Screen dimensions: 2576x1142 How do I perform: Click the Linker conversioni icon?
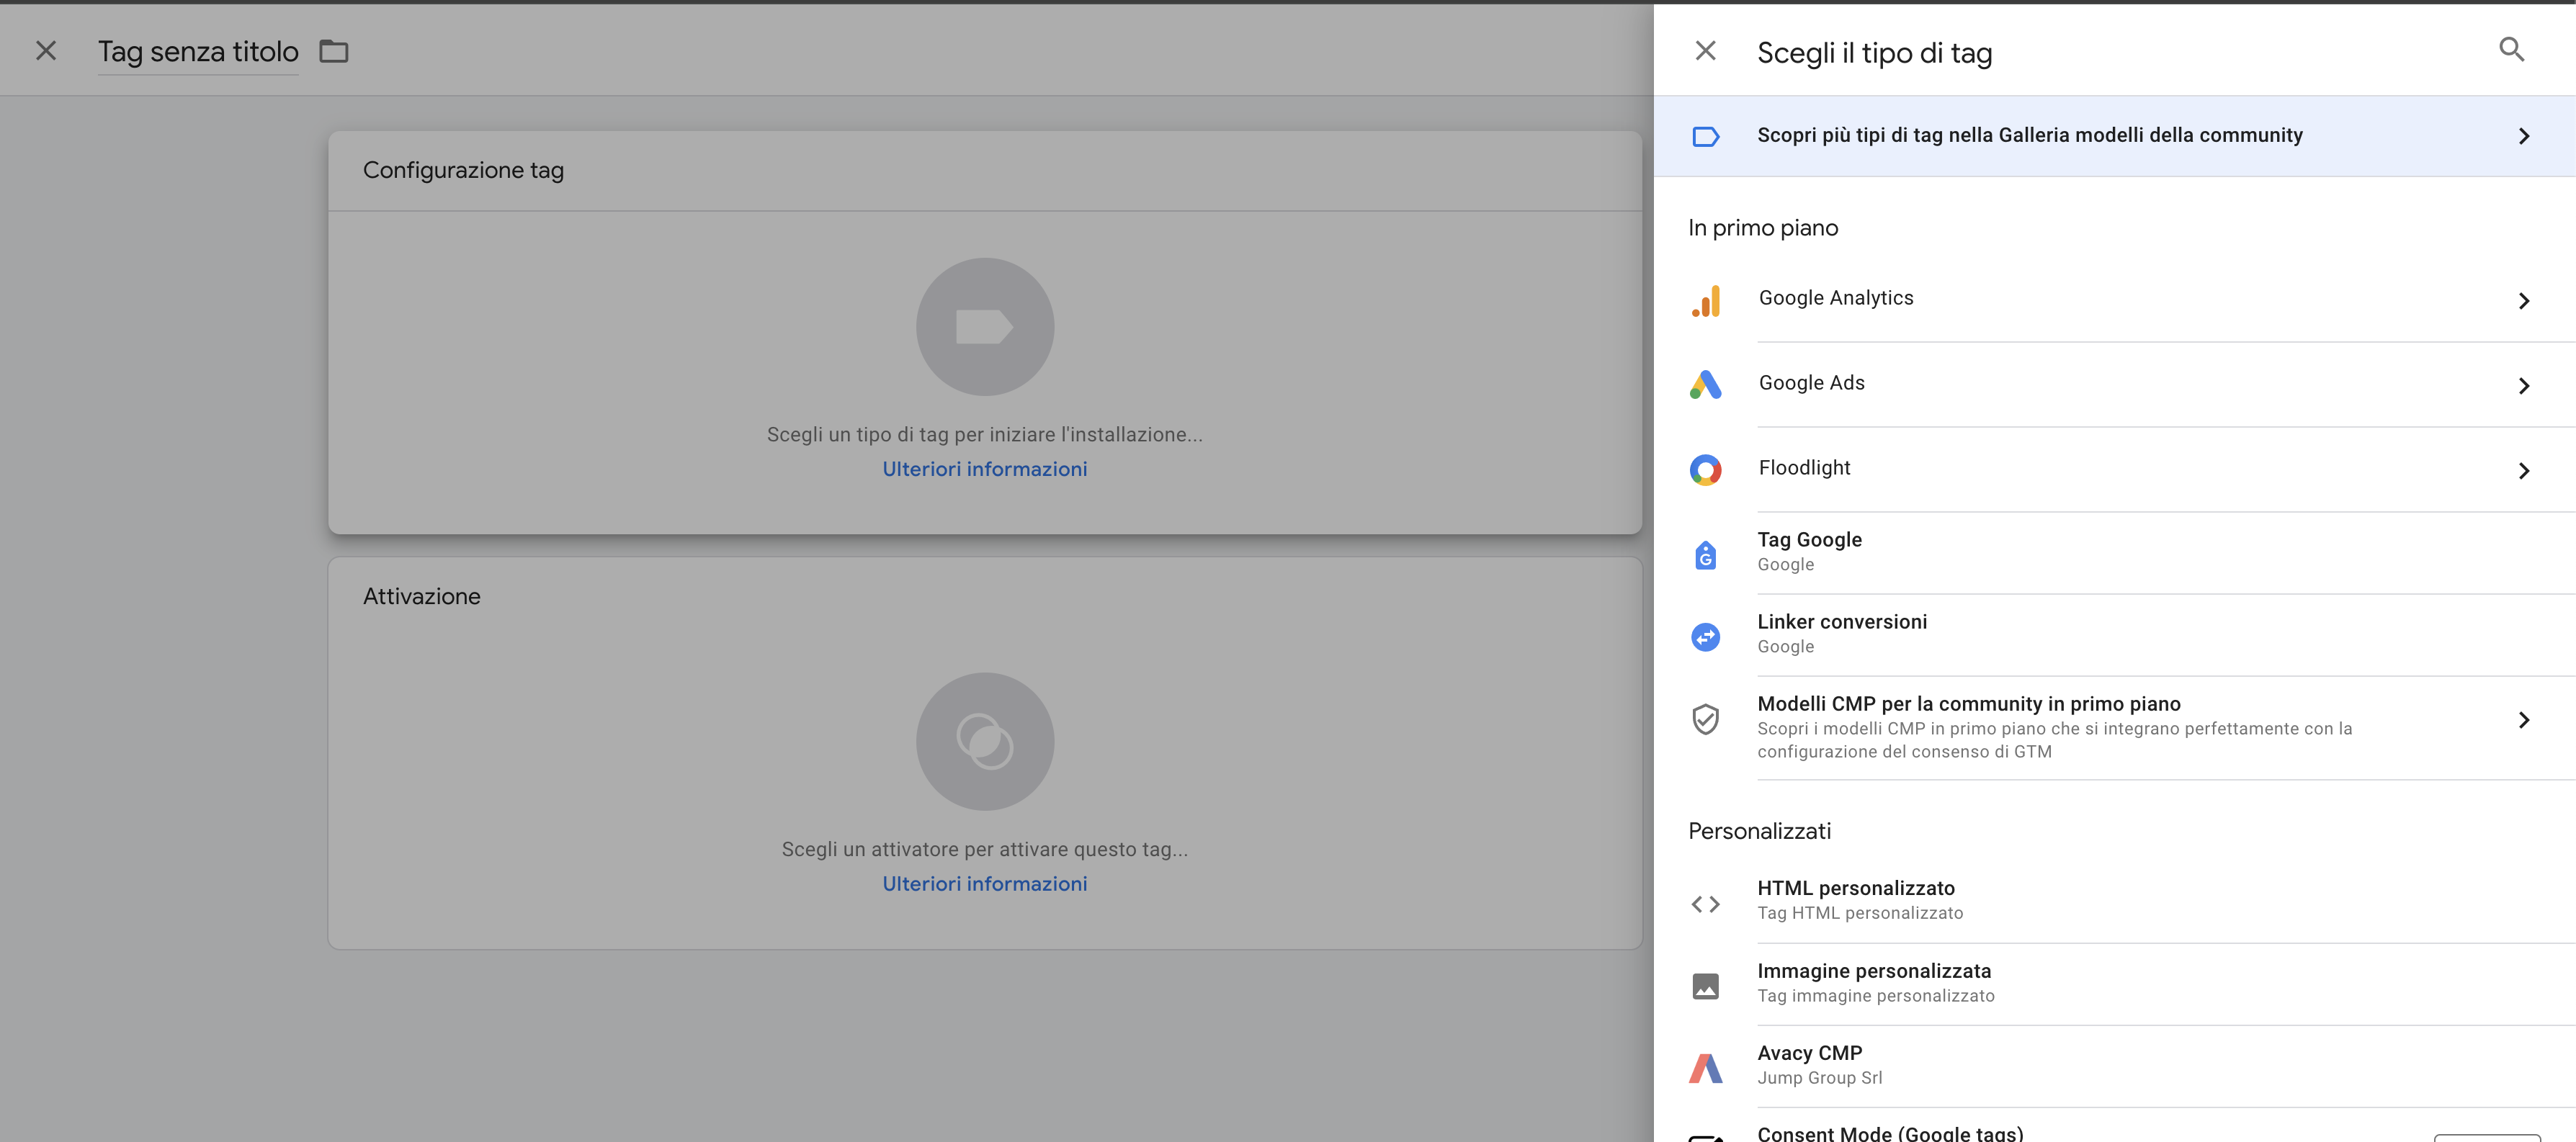click(x=1706, y=636)
